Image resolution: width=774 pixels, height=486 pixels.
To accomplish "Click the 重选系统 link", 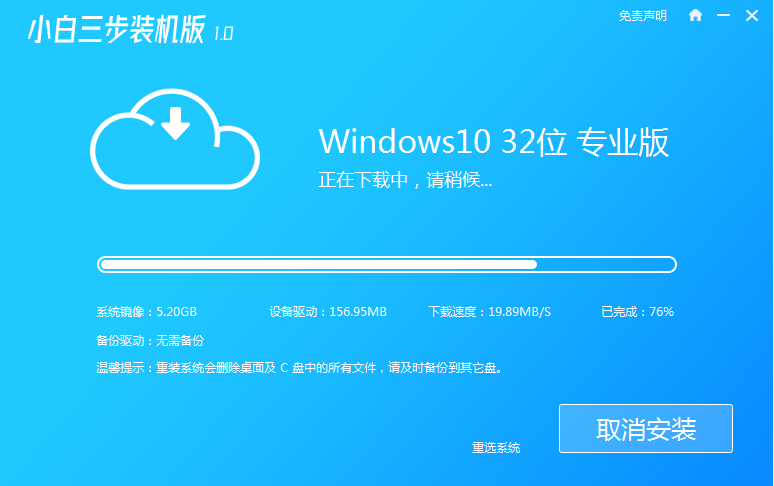I will click(496, 448).
